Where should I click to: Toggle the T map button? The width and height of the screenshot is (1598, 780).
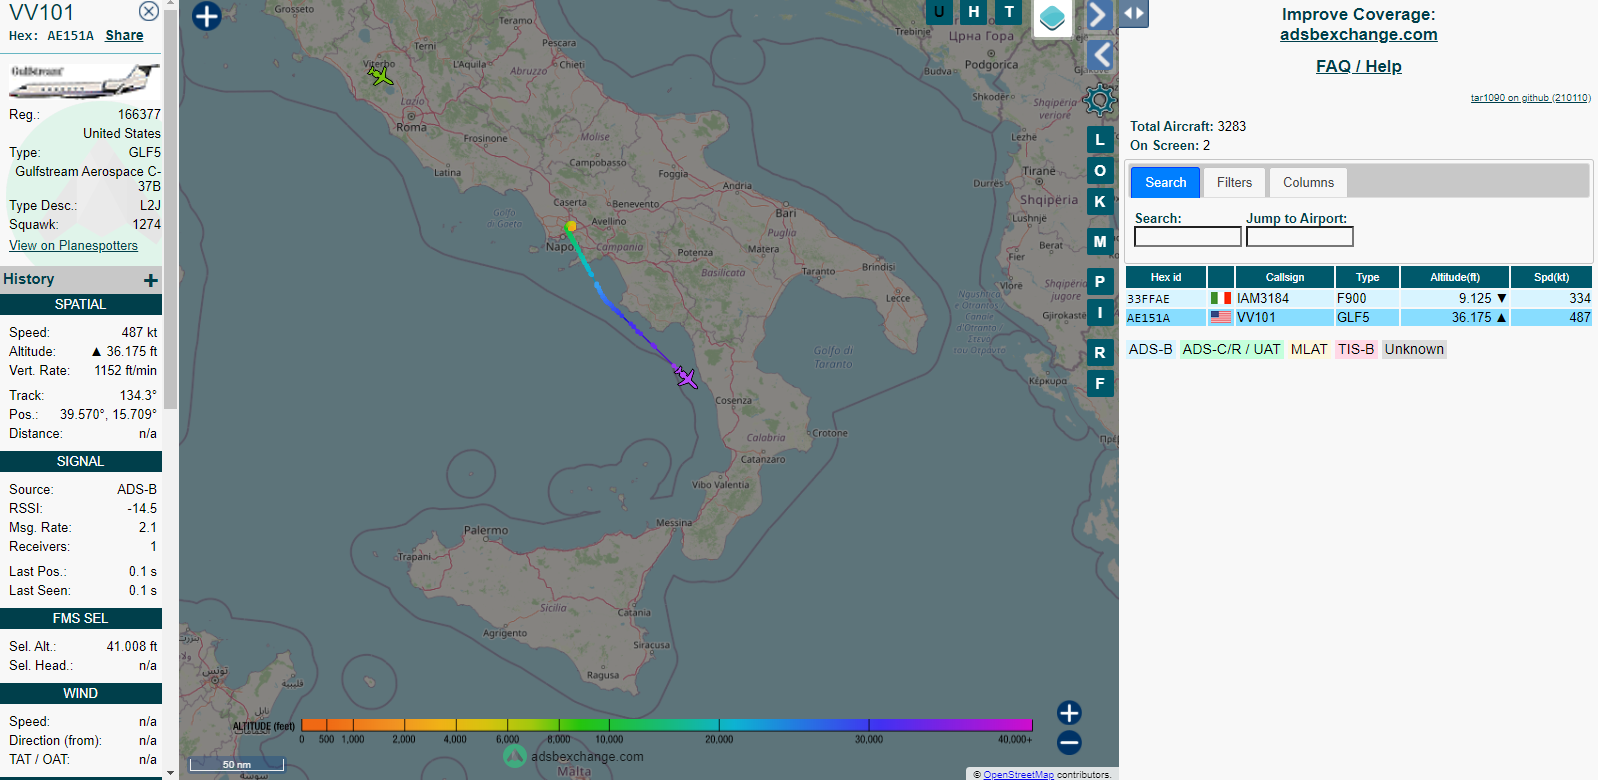pyautogui.click(x=1009, y=11)
